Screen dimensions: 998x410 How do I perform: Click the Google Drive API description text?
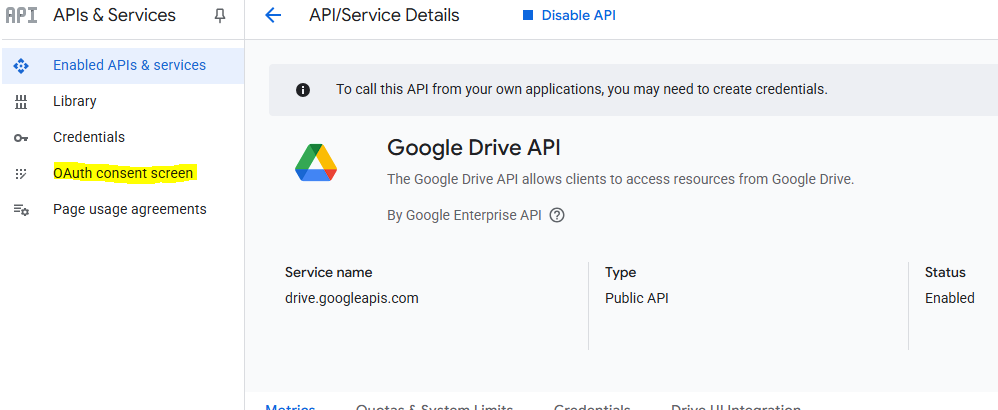pos(621,180)
